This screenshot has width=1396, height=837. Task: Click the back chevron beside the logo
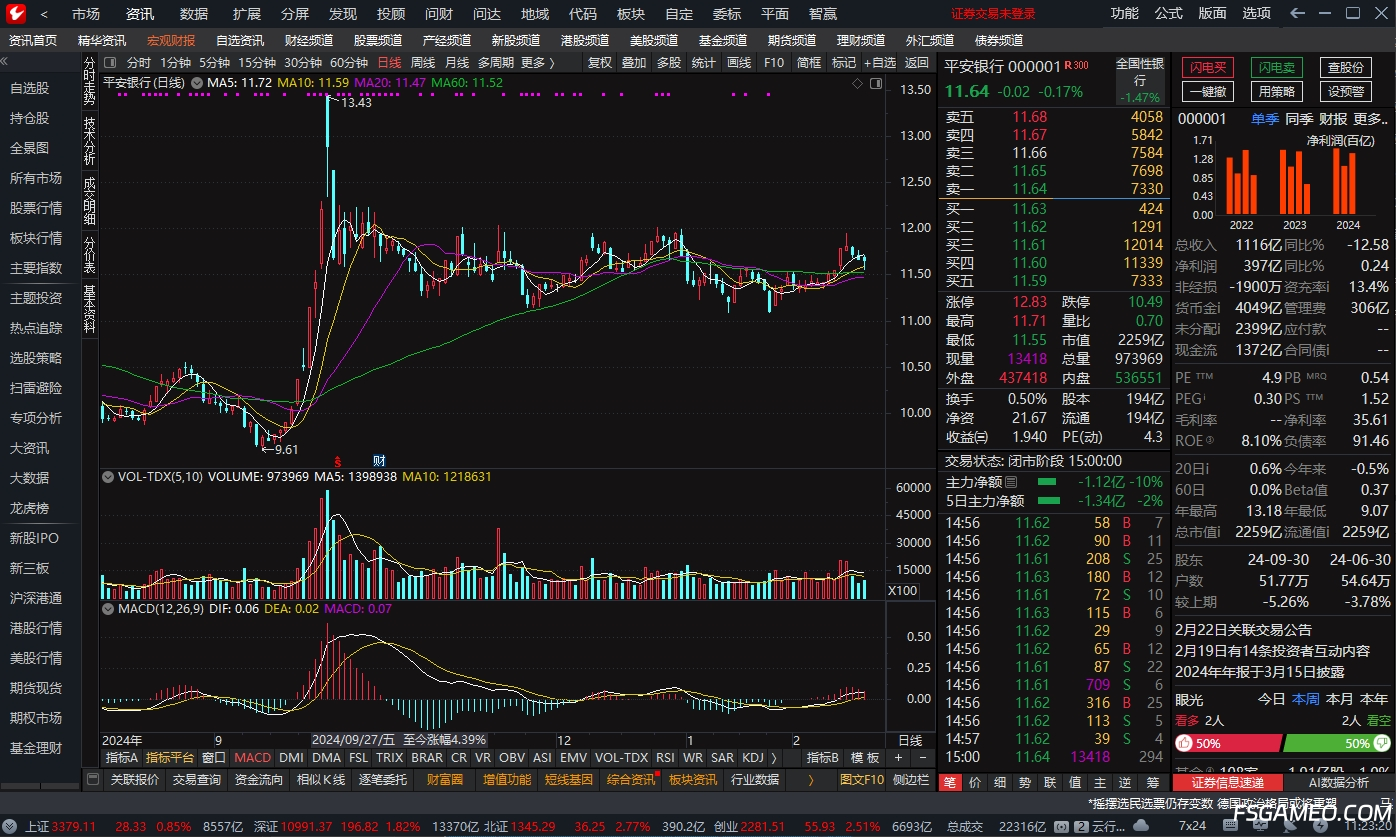44,14
